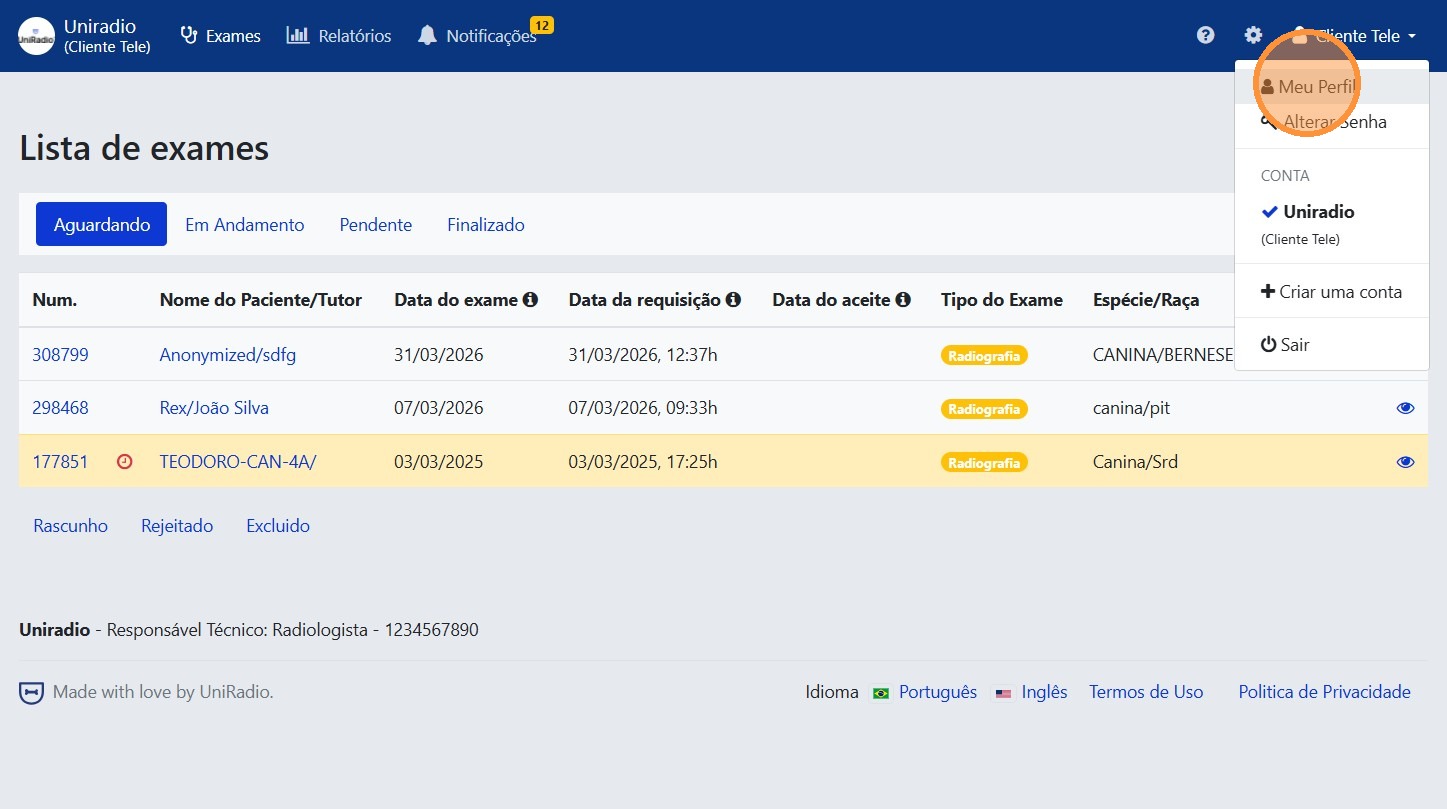Open the help question mark icon

(x=1205, y=36)
